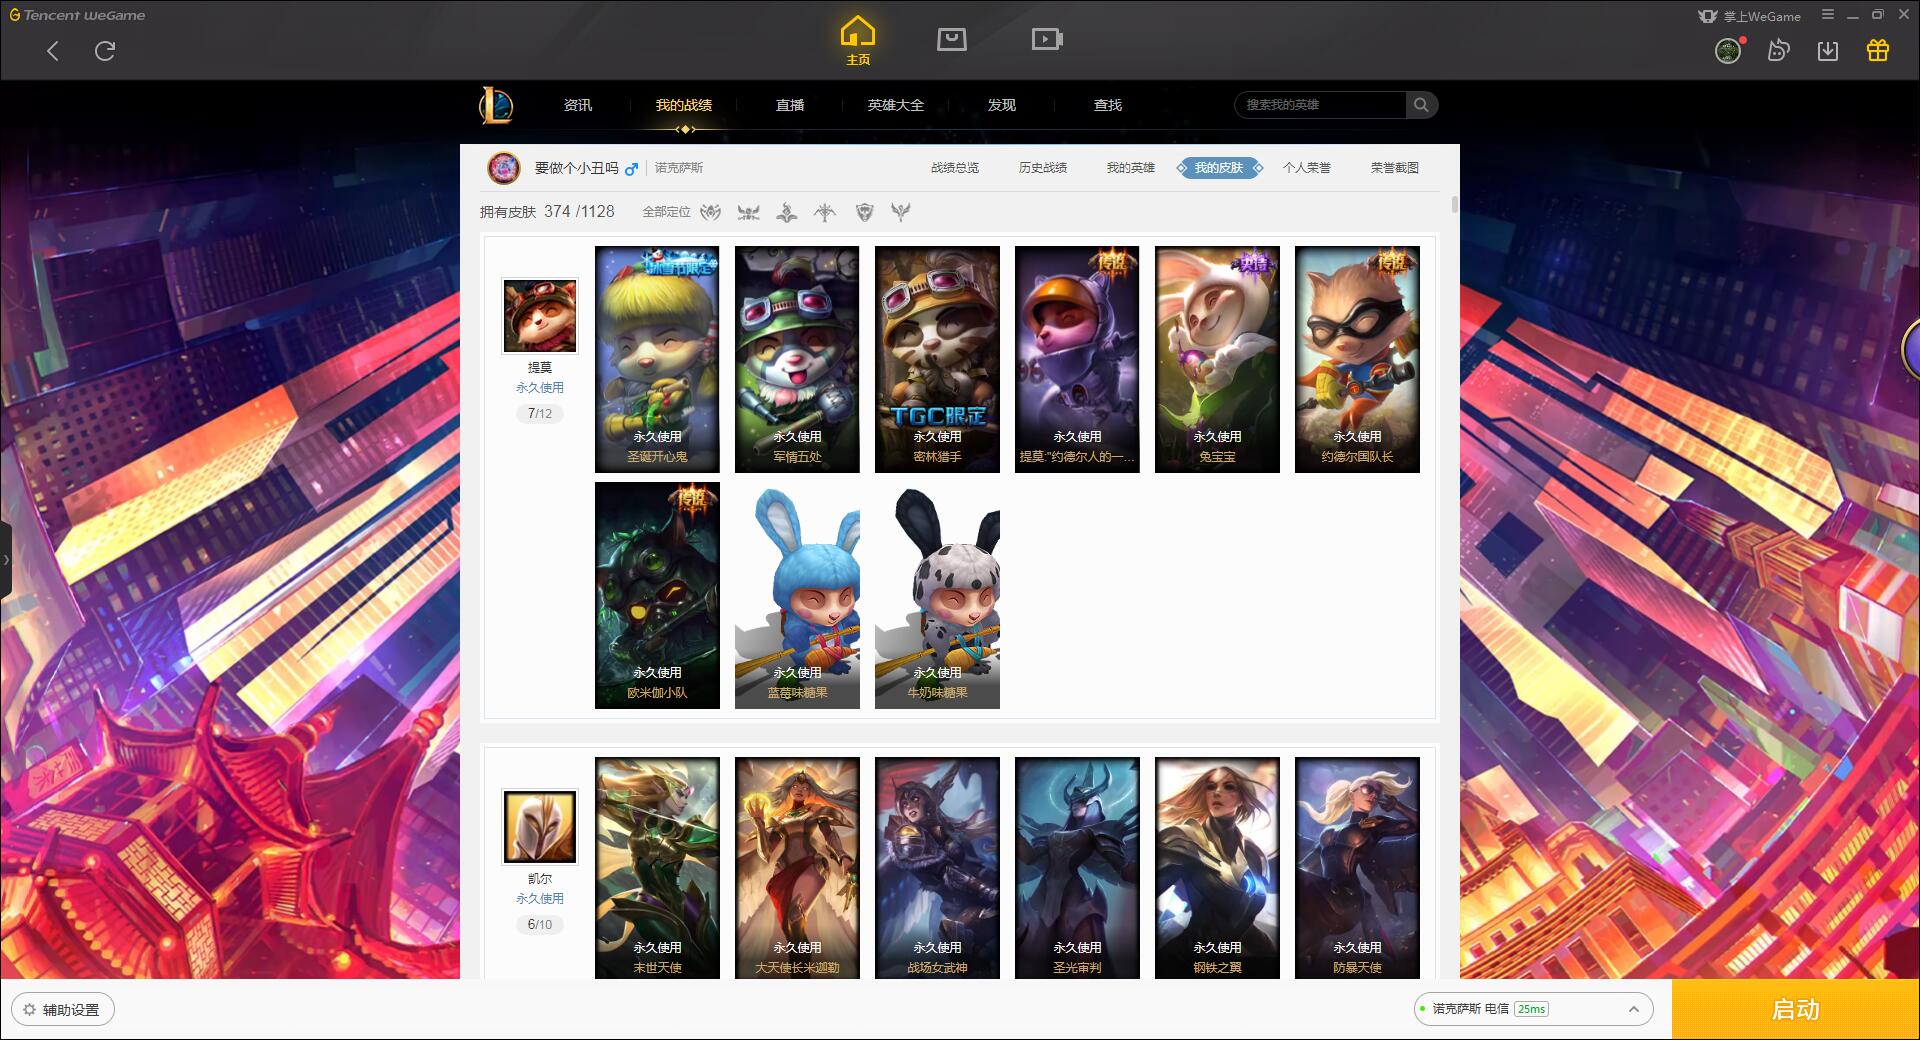The height and width of the screenshot is (1040, 1920).
Task: Open the yellow gift box icon
Action: tap(1878, 50)
